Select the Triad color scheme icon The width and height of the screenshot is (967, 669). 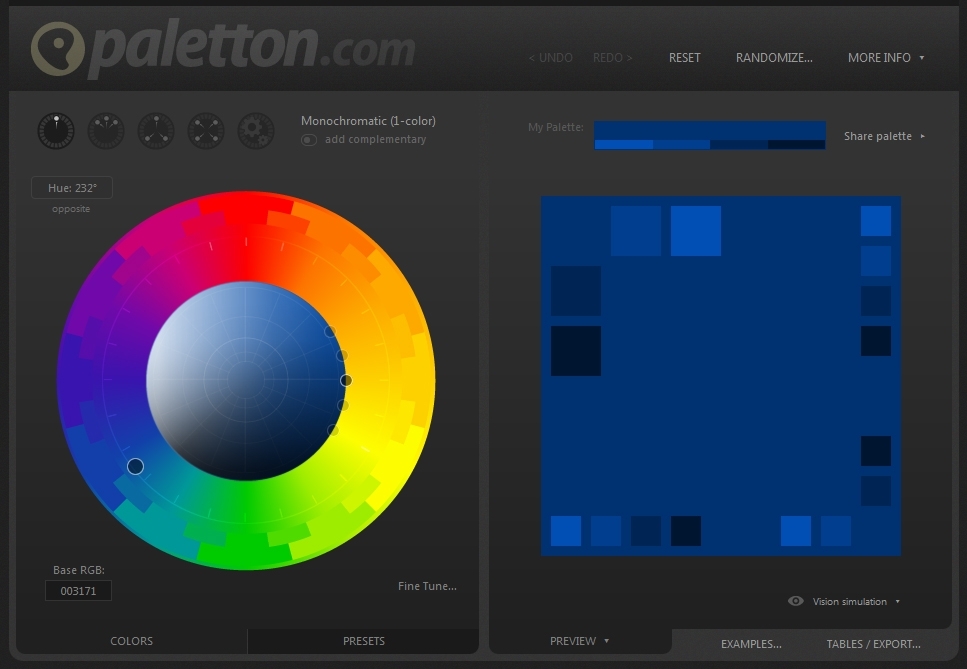pyautogui.click(x=156, y=130)
